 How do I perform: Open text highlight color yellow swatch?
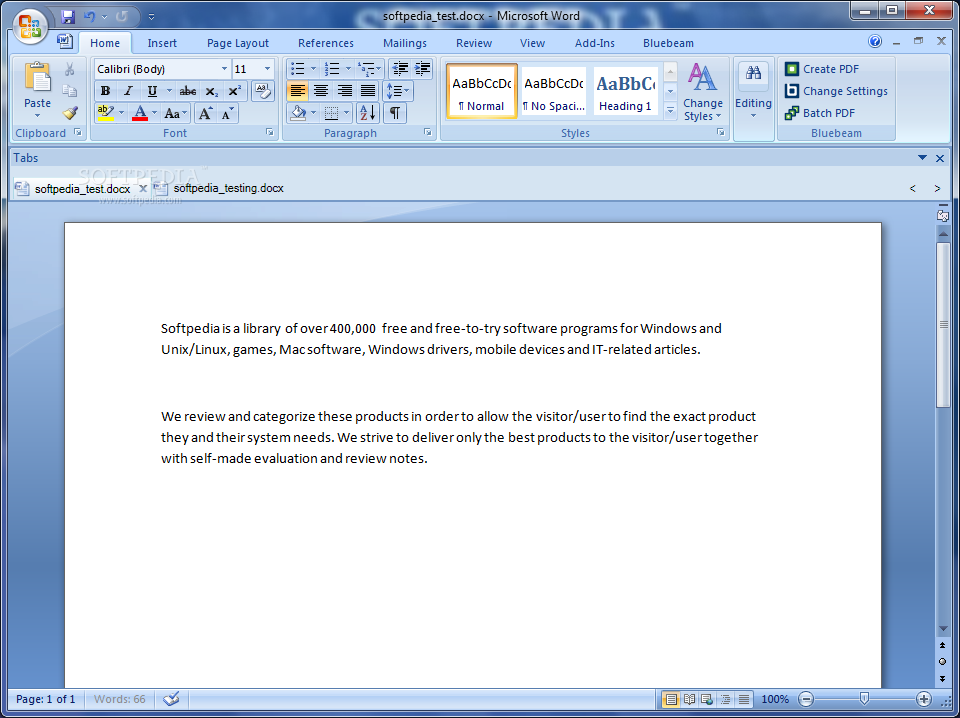click(x=105, y=113)
